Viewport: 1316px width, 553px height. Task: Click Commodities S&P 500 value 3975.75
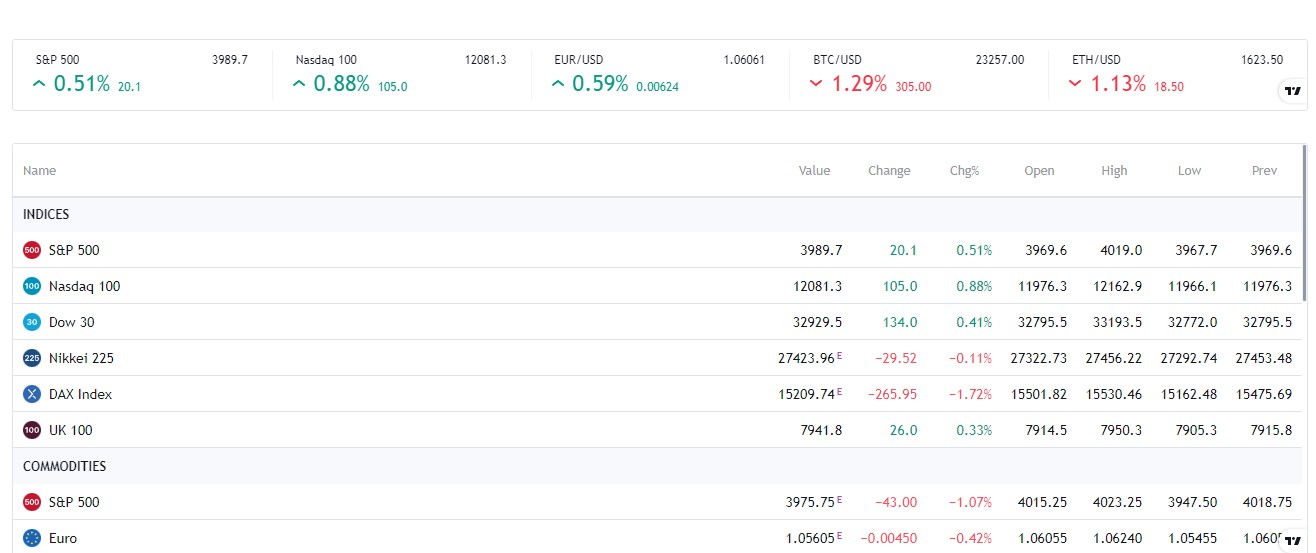(x=810, y=502)
